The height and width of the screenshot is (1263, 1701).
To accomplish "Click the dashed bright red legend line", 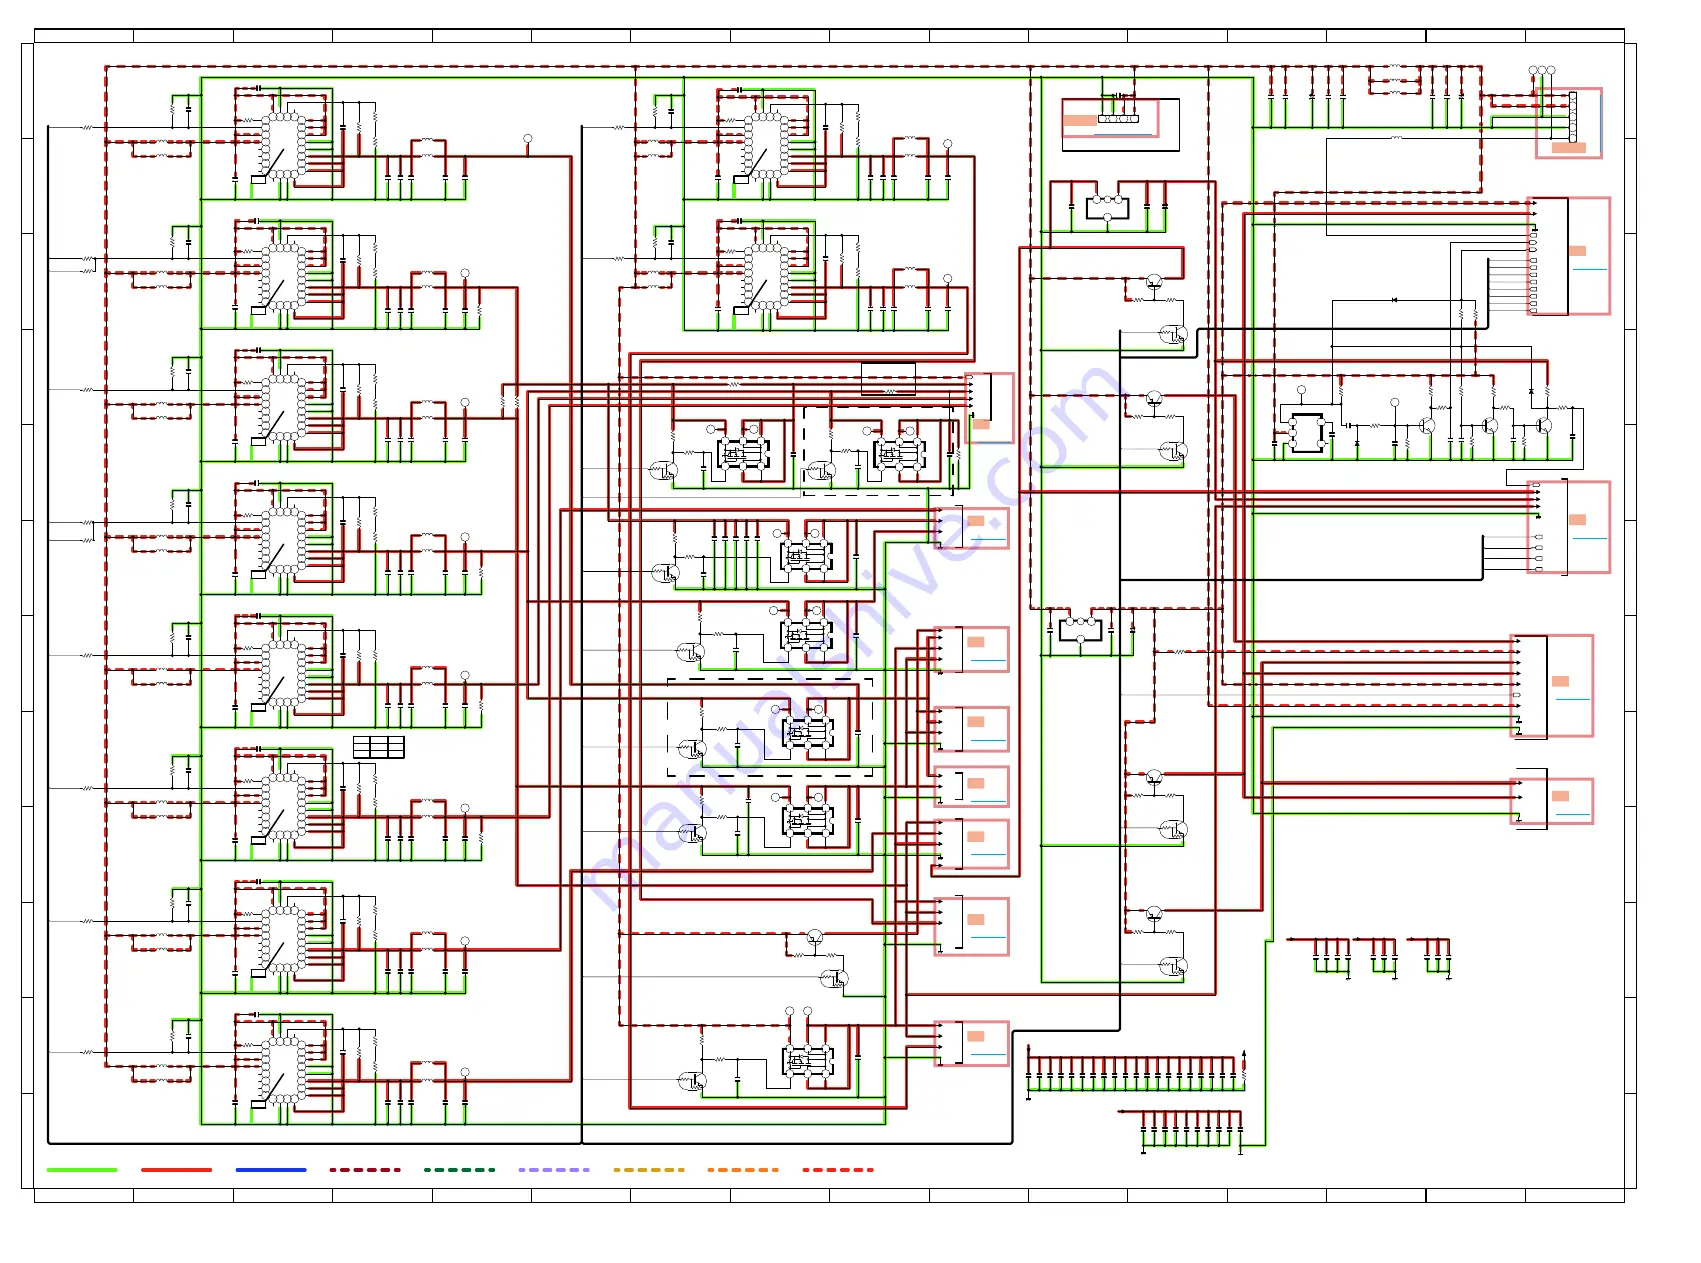I will click(x=837, y=1169).
